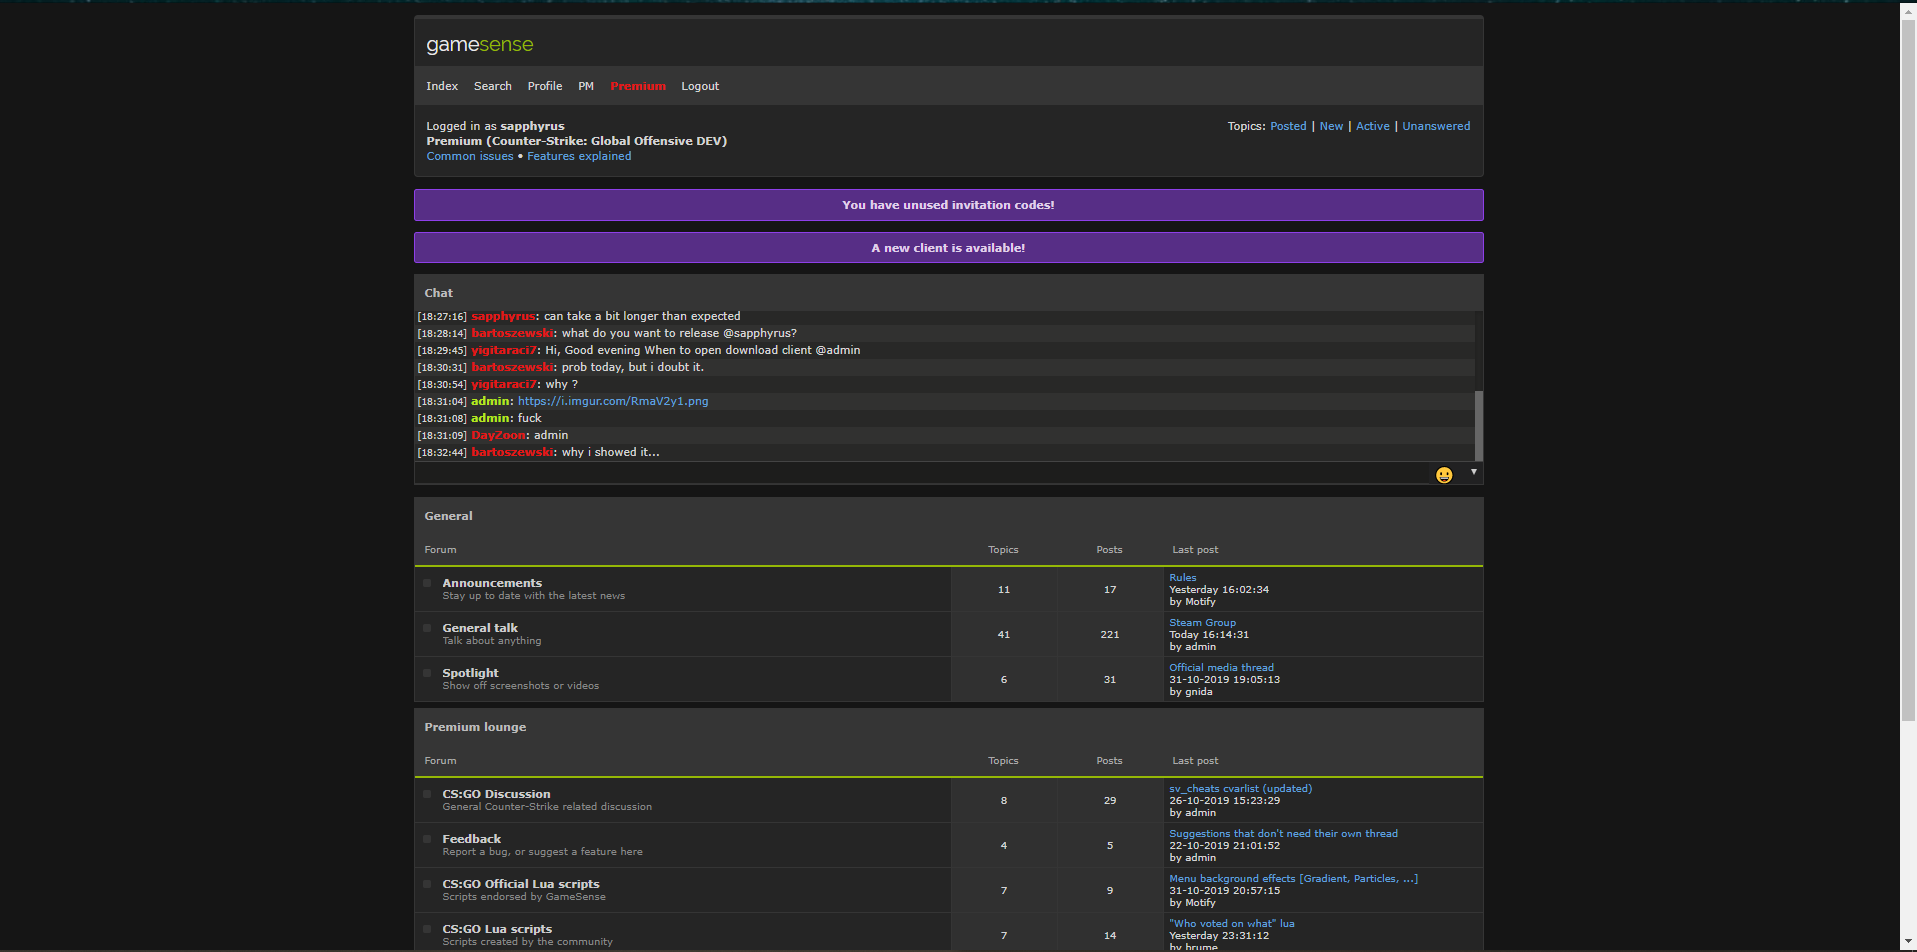Open the emoji picker in the chat
1917x952 pixels.
(1443, 475)
